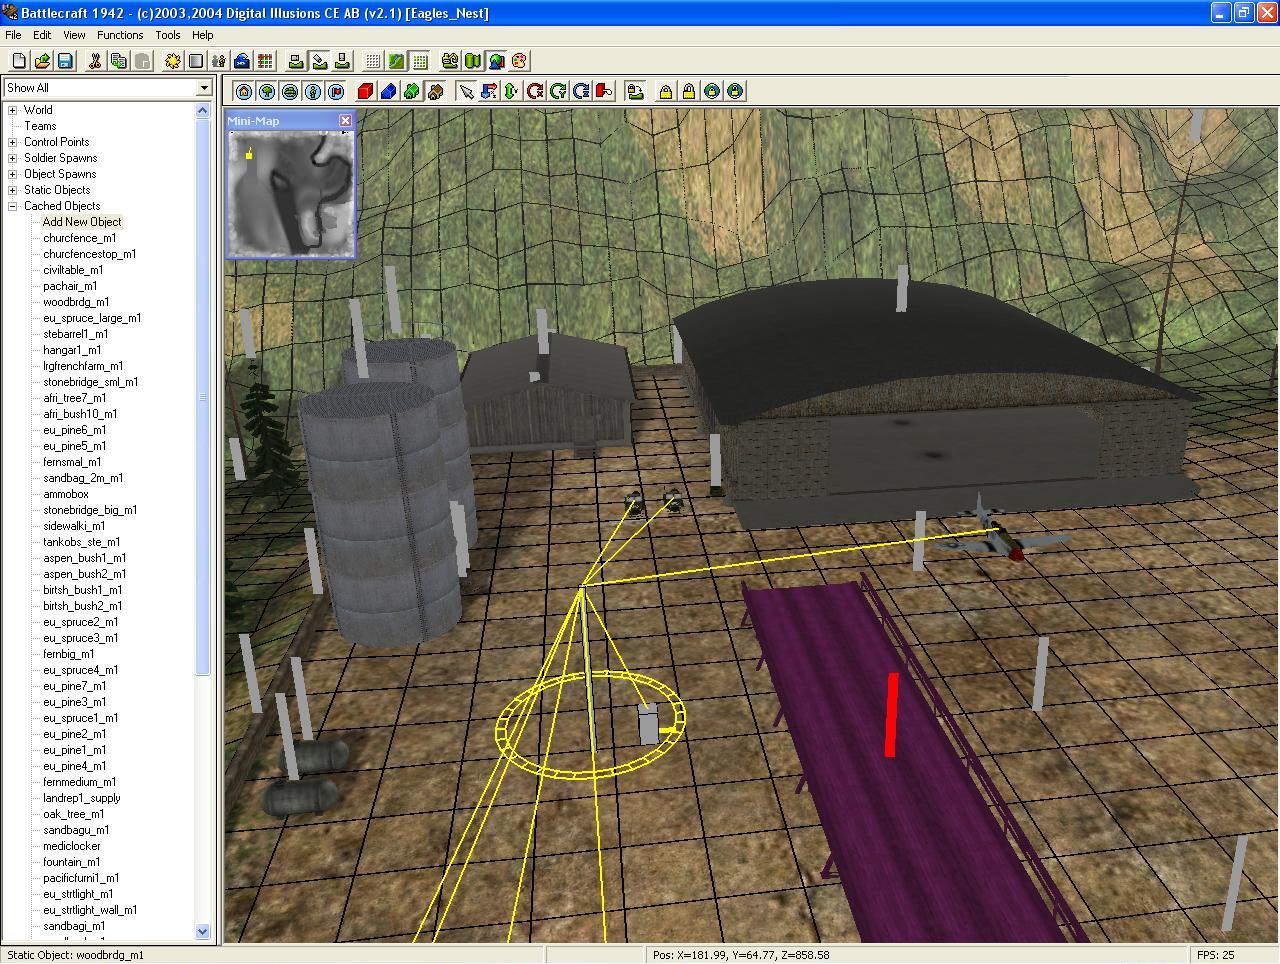
Task: Toggle the soldier filter round button
Action: [x=313, y=91]
